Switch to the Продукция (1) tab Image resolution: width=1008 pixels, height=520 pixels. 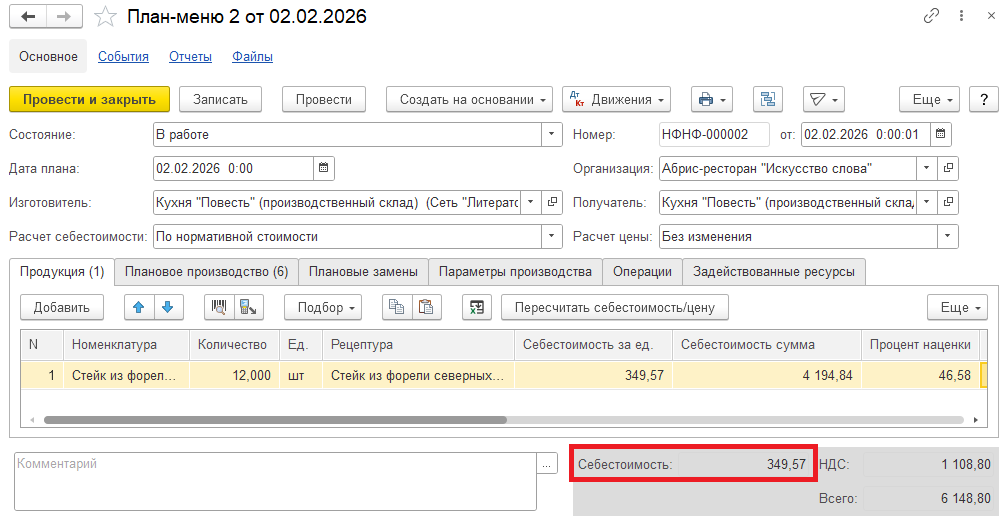pos(62,271)
